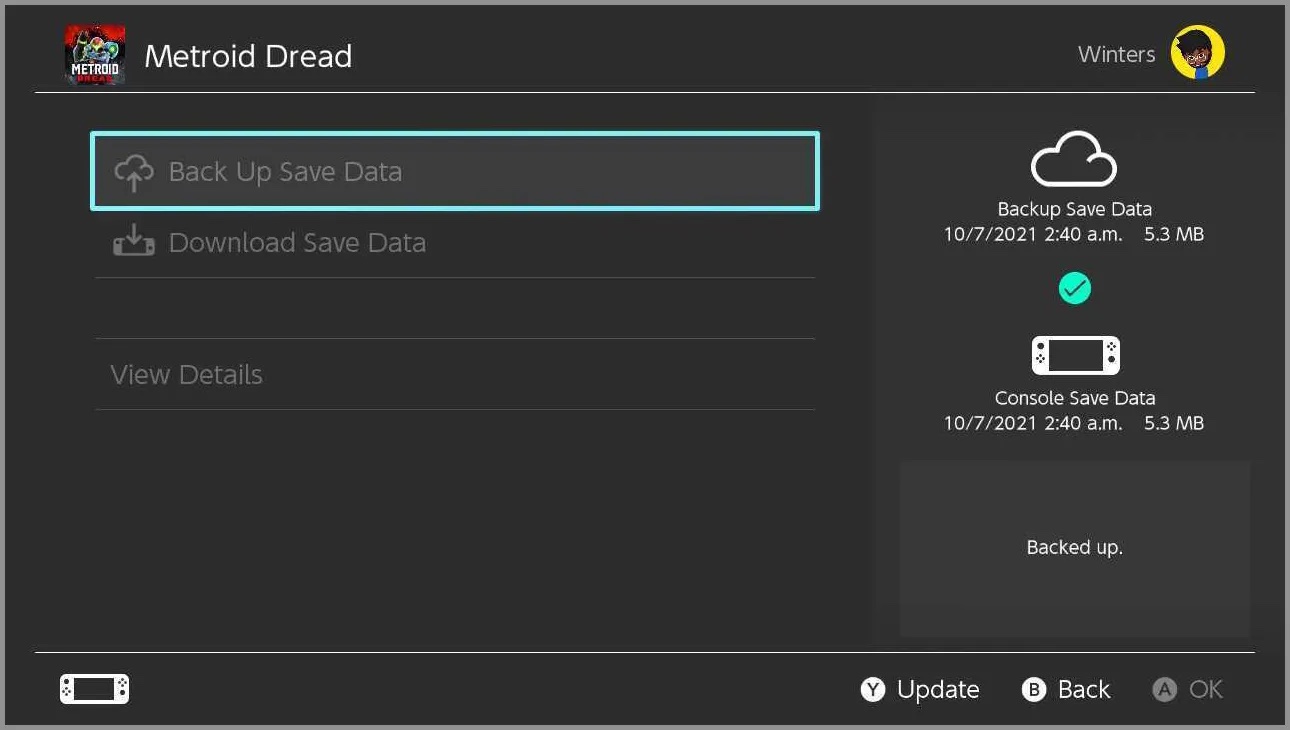The width and height of the screenshot is (1290, 730).
Task: Click the Backup Save Data cloud icon
Action: tap(1074, 158)
